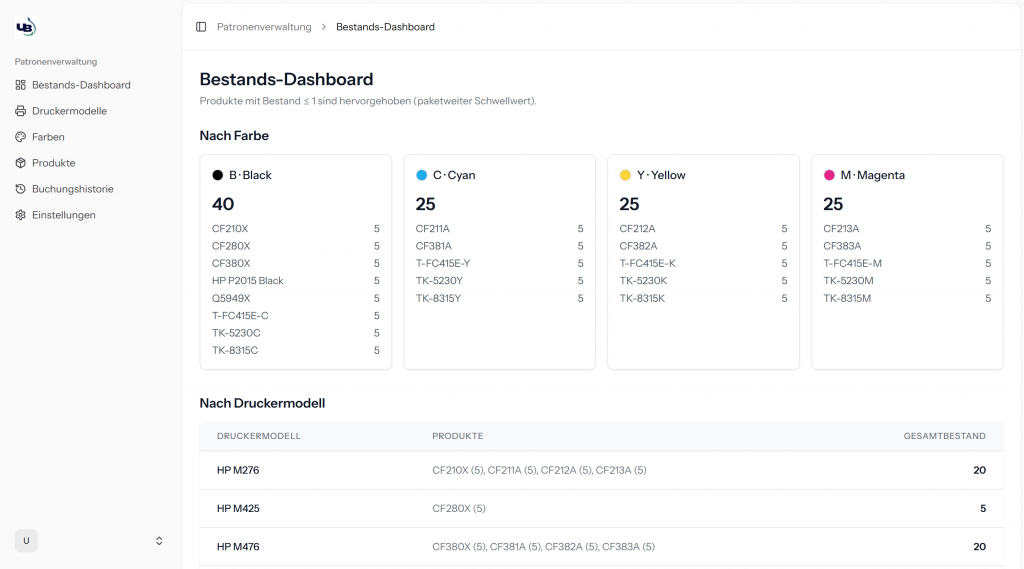Expand the user menu chevron

point(159,541)
